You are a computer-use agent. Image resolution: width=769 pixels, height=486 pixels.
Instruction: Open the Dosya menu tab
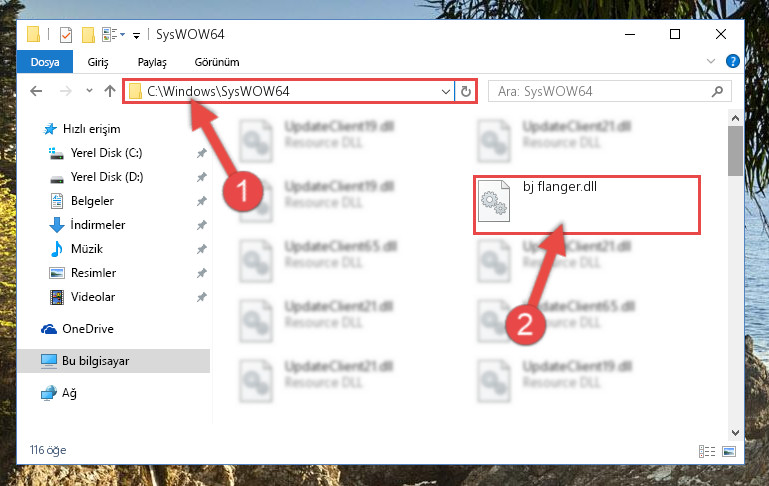coord(45,62)
